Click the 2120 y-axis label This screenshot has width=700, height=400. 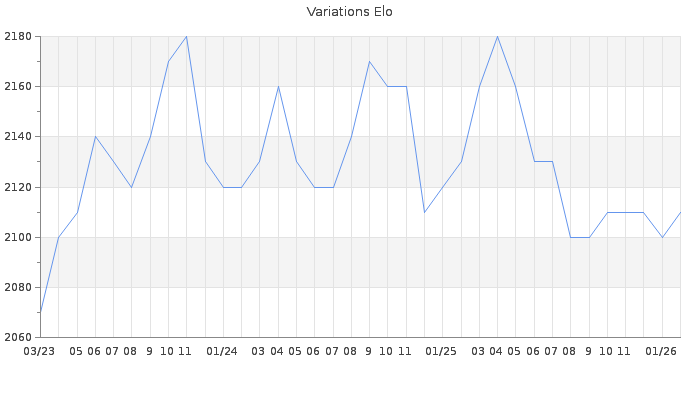pos(19,187)
